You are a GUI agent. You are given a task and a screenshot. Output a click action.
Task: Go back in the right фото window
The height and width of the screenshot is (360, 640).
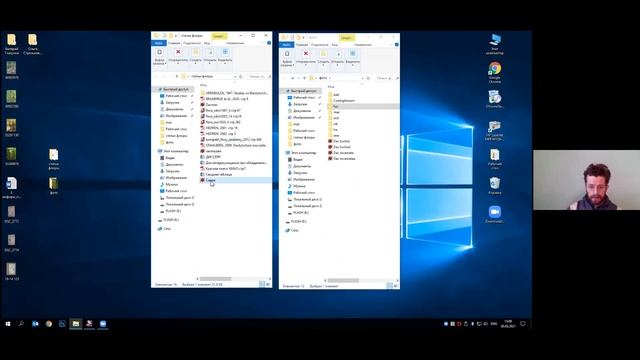pyautogui.click(x=284, y=78)
